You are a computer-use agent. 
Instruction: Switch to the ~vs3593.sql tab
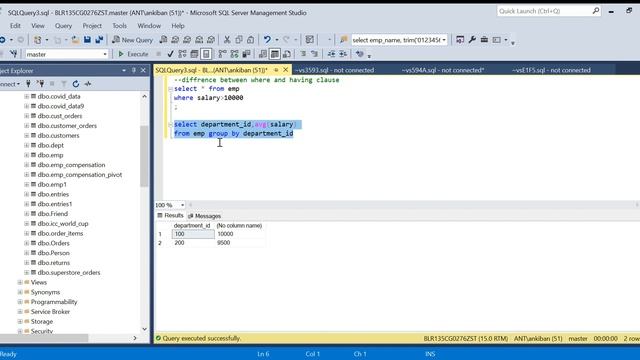[334, 70]
